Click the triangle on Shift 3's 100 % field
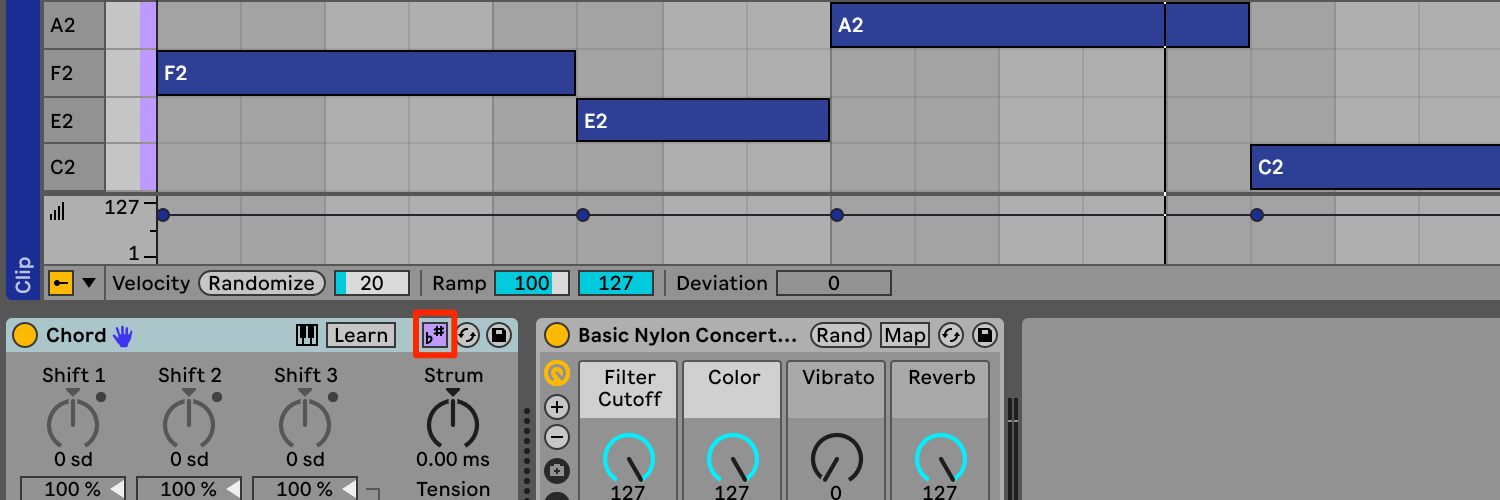 coord(349,489)
